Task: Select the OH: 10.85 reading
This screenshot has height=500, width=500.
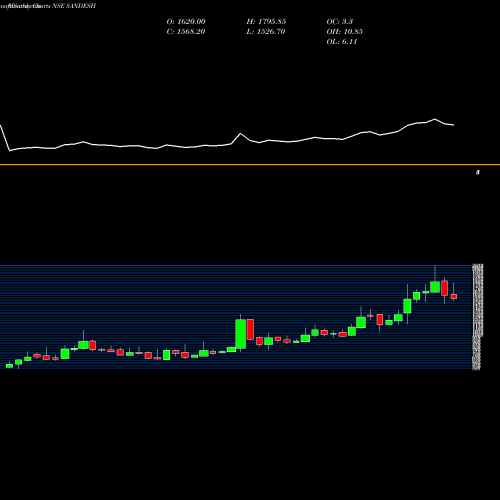Action: pos(344,32)
